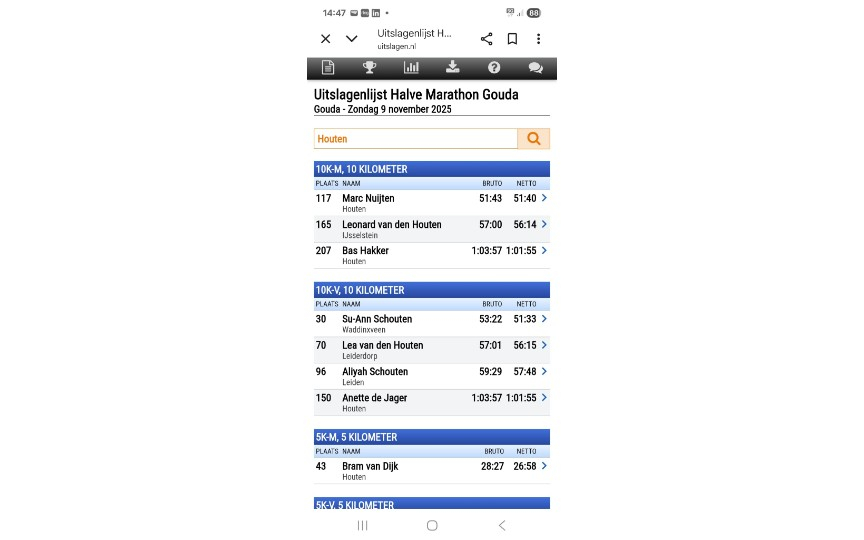Viewport: 864px width, 540px height.
Task: Click the orange search magnifier button
Action: coord(533,139)
